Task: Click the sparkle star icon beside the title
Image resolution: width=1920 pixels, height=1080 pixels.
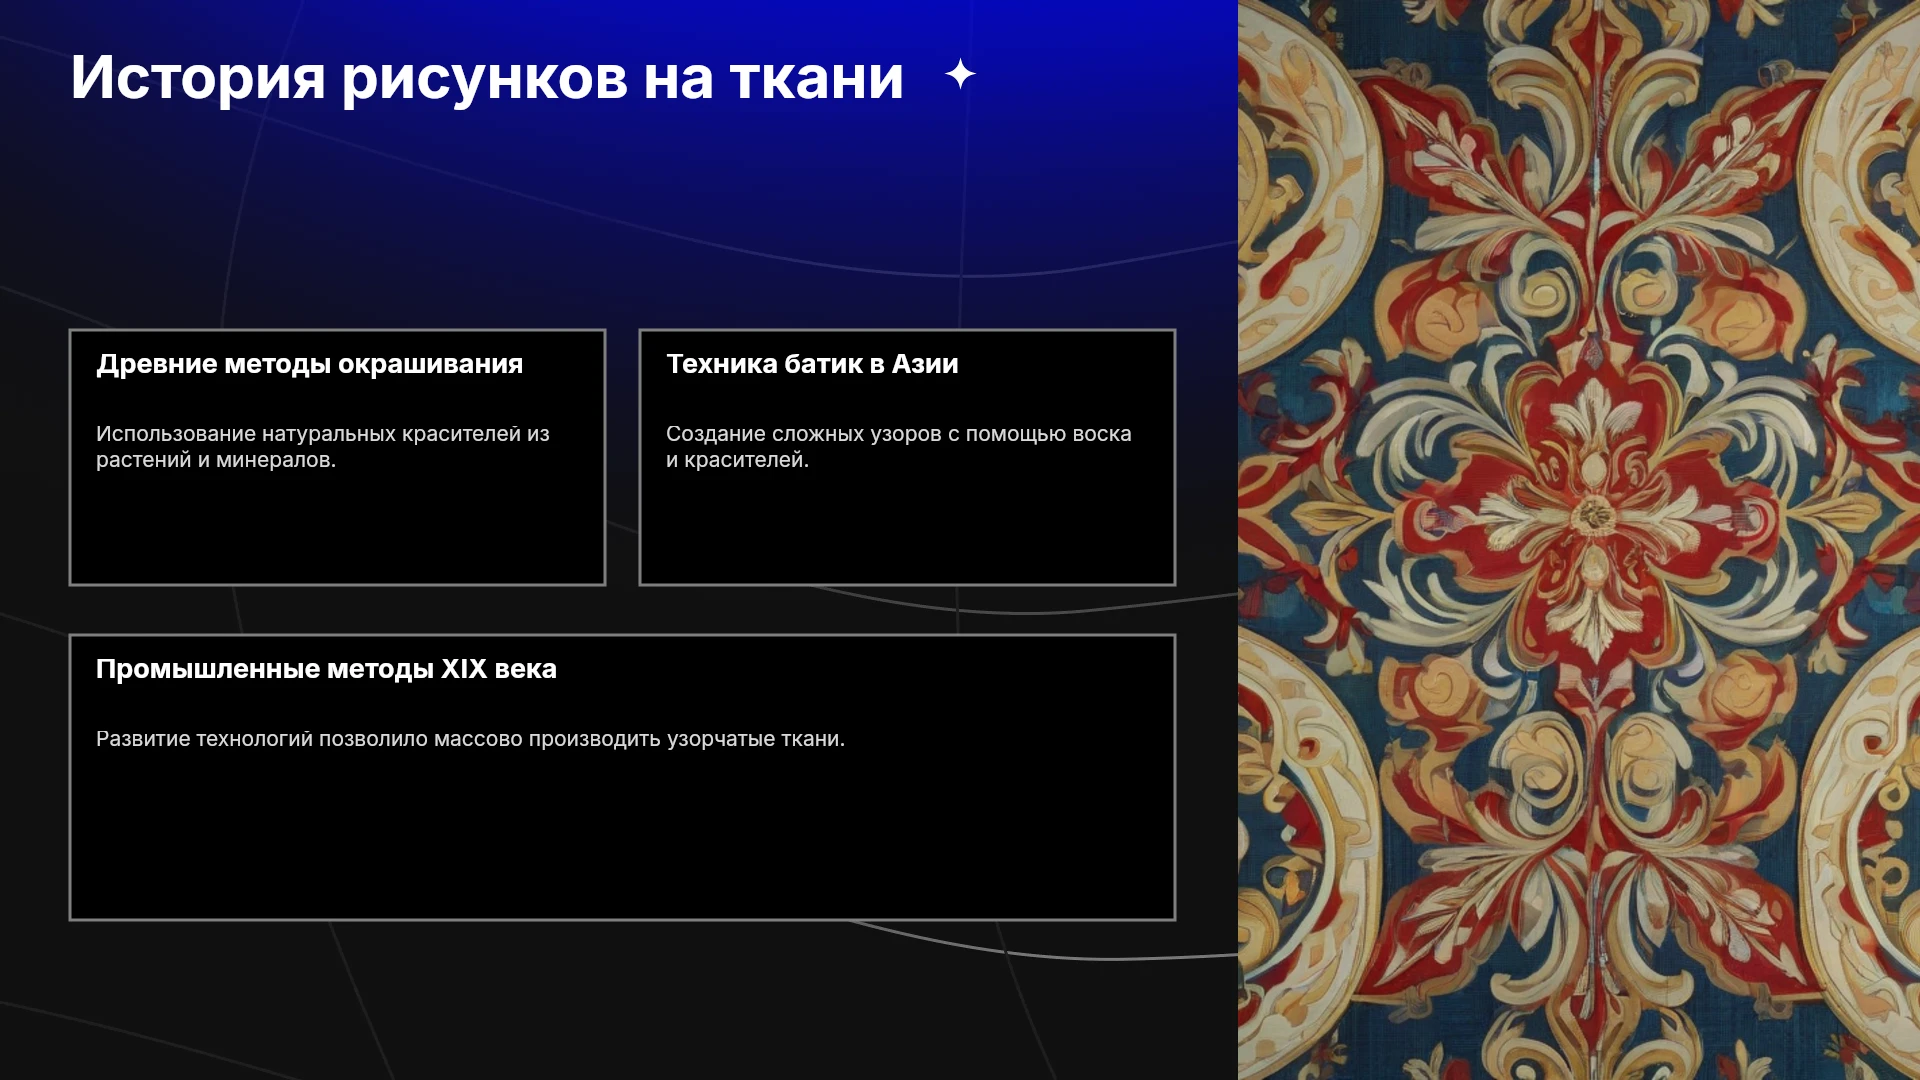Action: coord(960,75)
